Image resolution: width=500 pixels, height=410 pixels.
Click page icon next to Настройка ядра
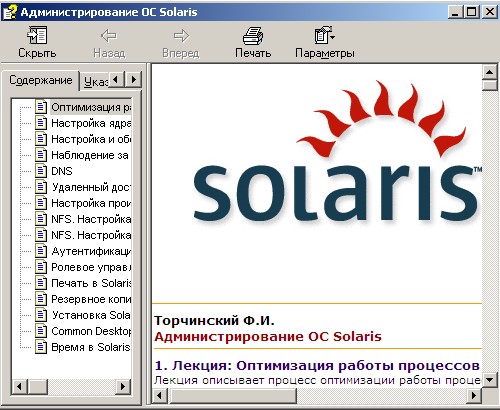(x=41, y=123)
